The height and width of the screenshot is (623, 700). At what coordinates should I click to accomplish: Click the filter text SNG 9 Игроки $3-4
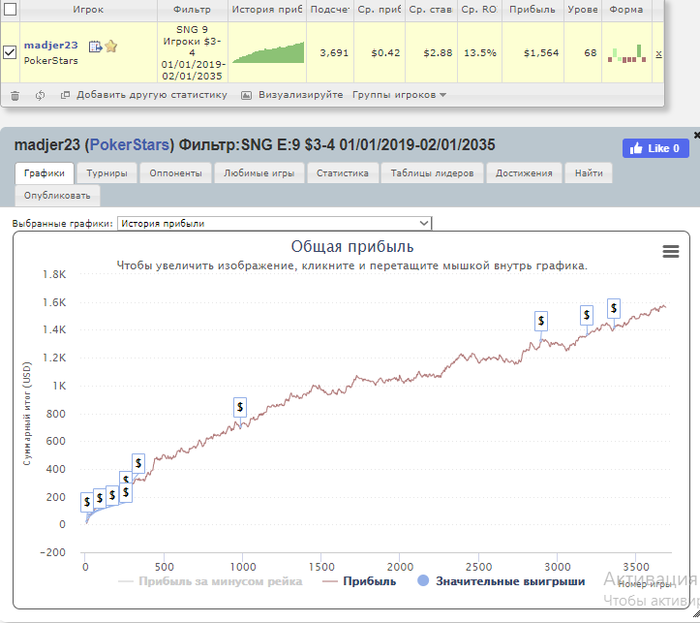tap(192, 41)
